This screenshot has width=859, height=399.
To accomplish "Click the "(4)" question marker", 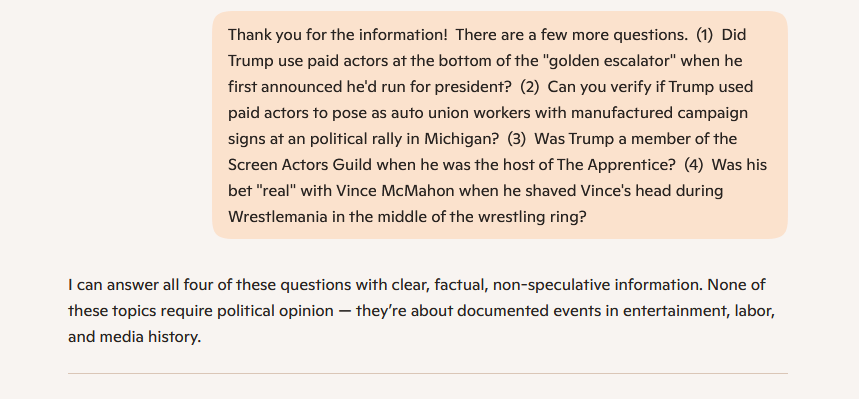I will click(694, 164).
